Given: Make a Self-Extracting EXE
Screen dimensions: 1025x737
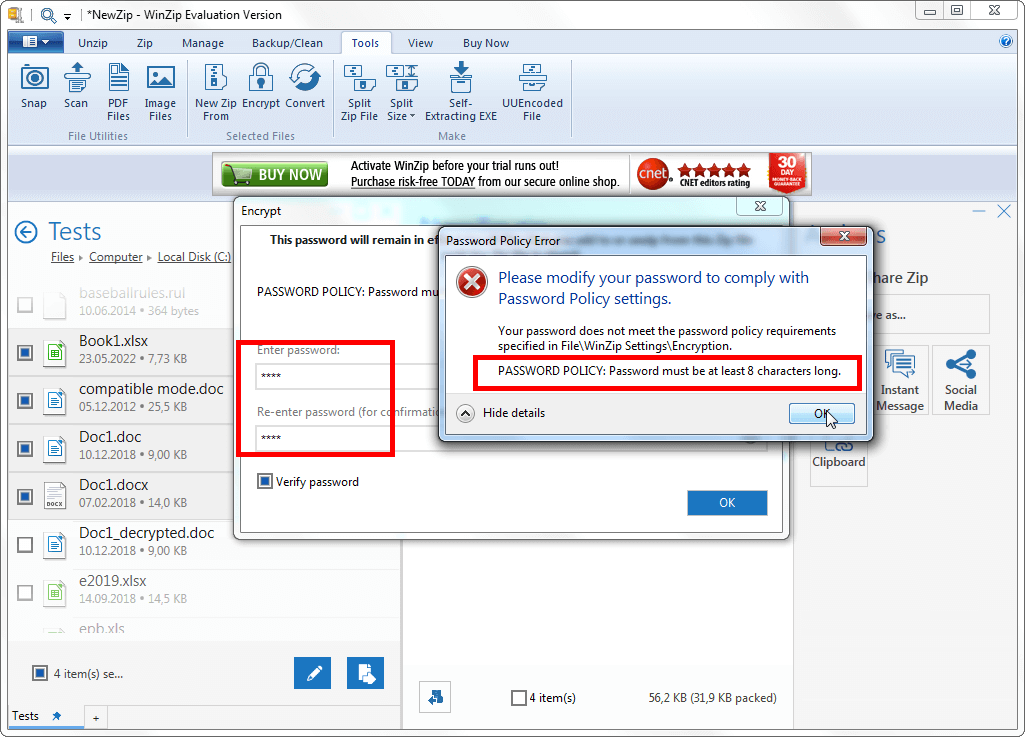Looking at the screenshot, I should [x=461, y=92].
